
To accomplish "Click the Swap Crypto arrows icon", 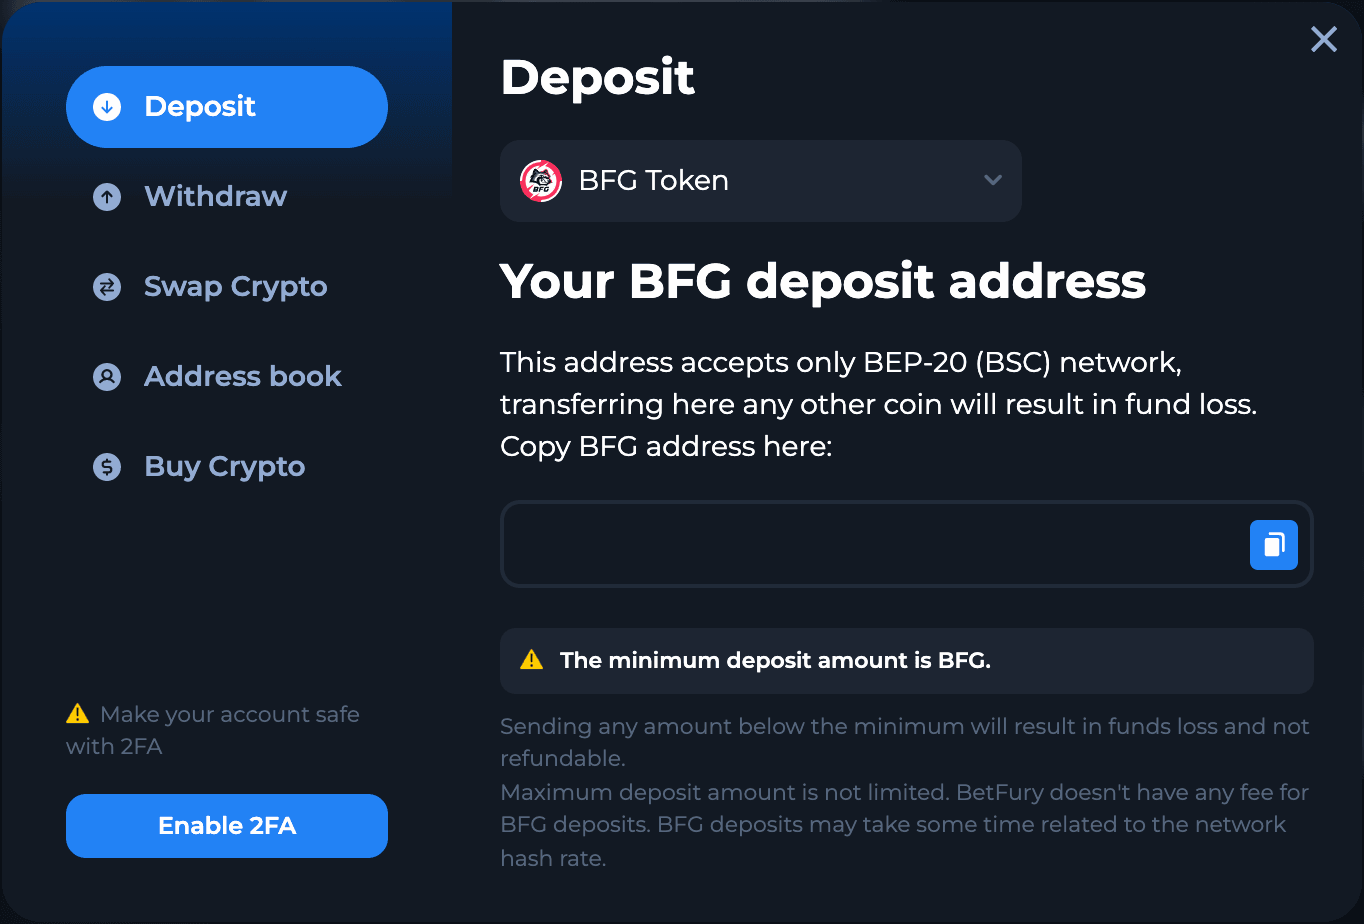I will pos(107,287).
